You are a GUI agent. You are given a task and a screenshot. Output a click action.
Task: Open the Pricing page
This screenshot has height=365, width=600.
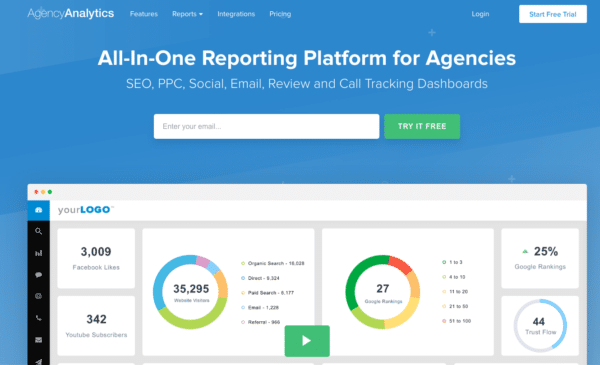point(280,14)
